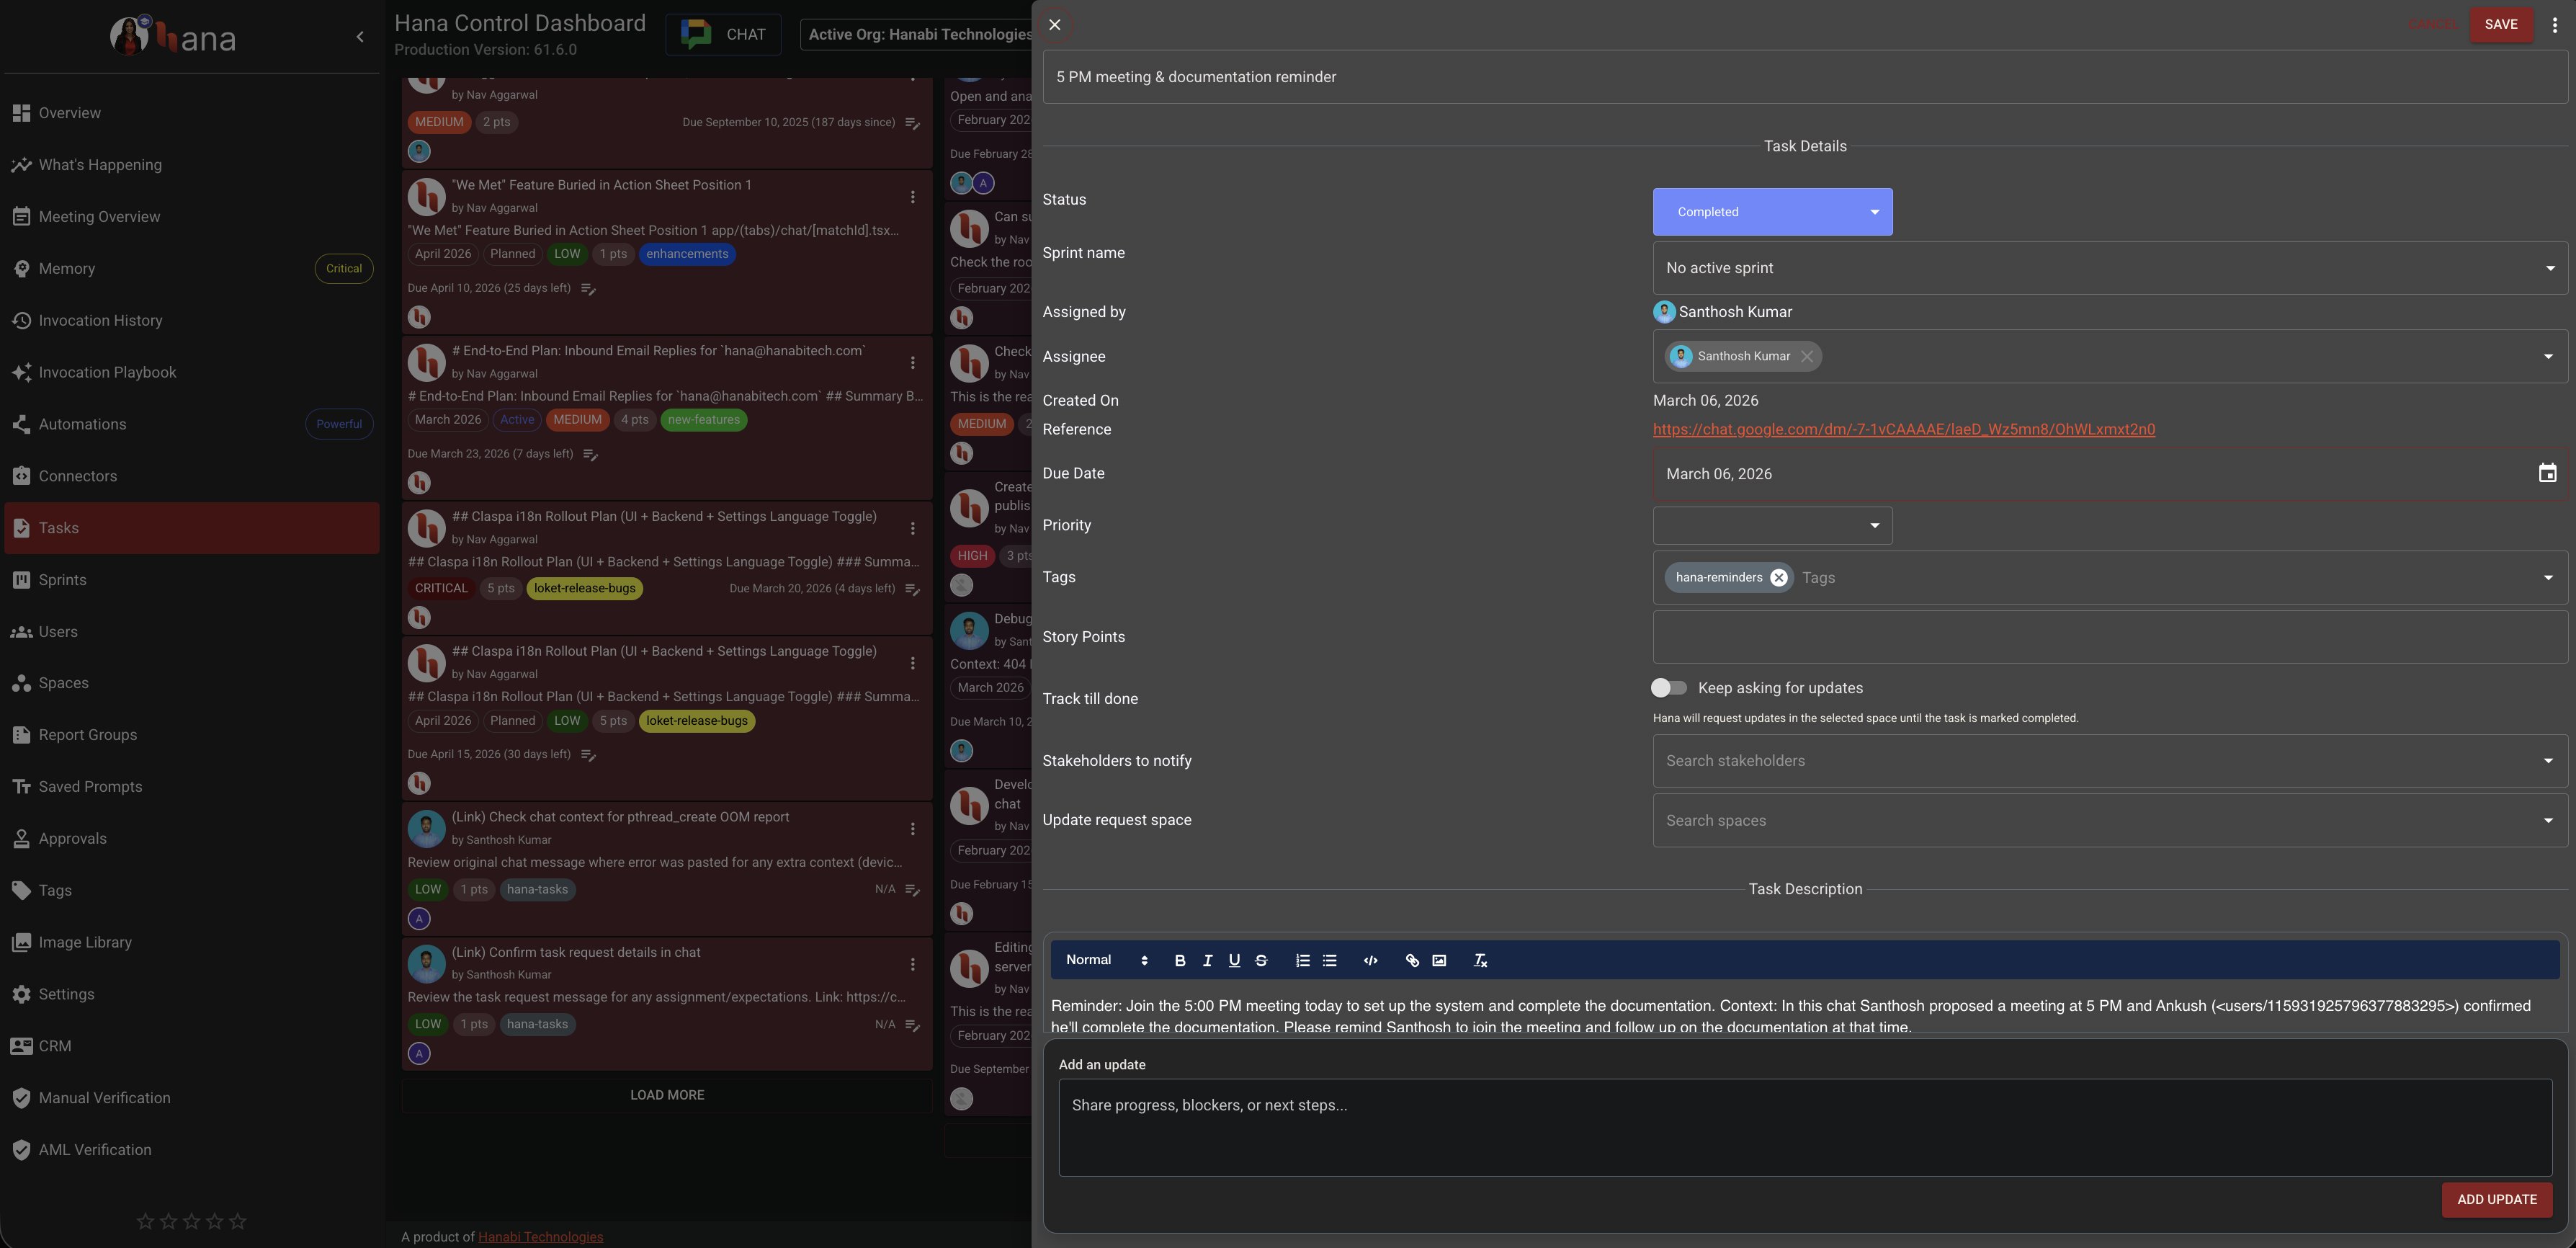Open the Google Chat reference link
This screenshot has width=2576, height=1248.
(1903, 429)
